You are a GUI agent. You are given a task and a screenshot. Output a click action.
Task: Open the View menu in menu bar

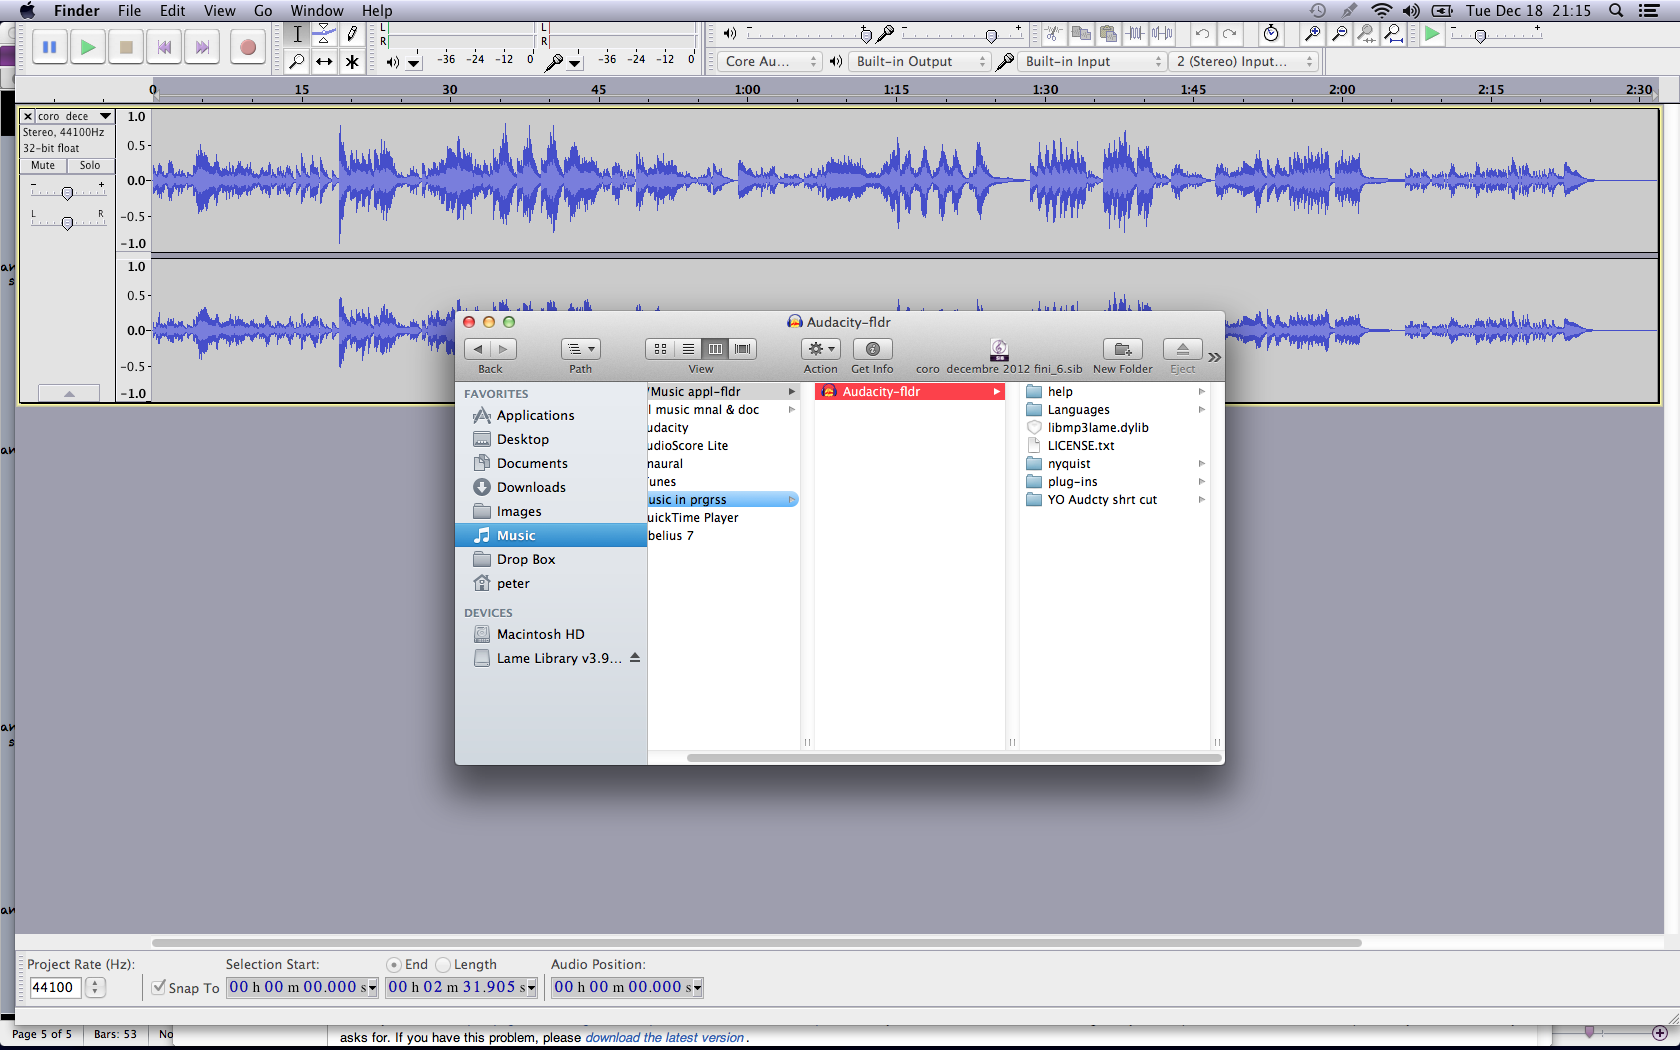tap(220, 11)
